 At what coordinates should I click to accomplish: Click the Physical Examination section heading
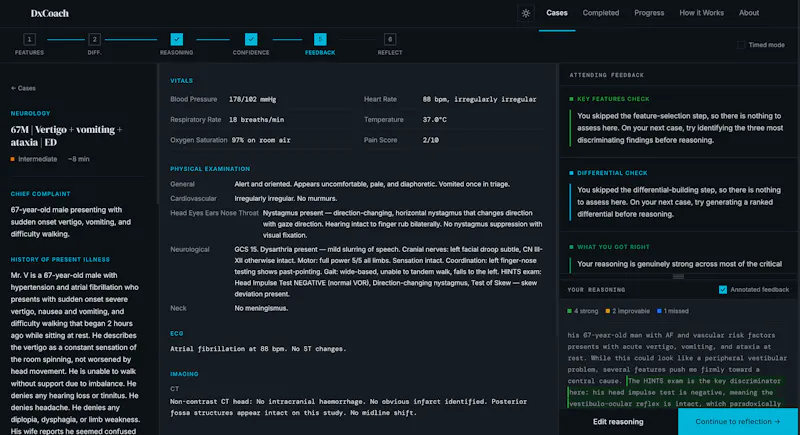click(210, 169)
